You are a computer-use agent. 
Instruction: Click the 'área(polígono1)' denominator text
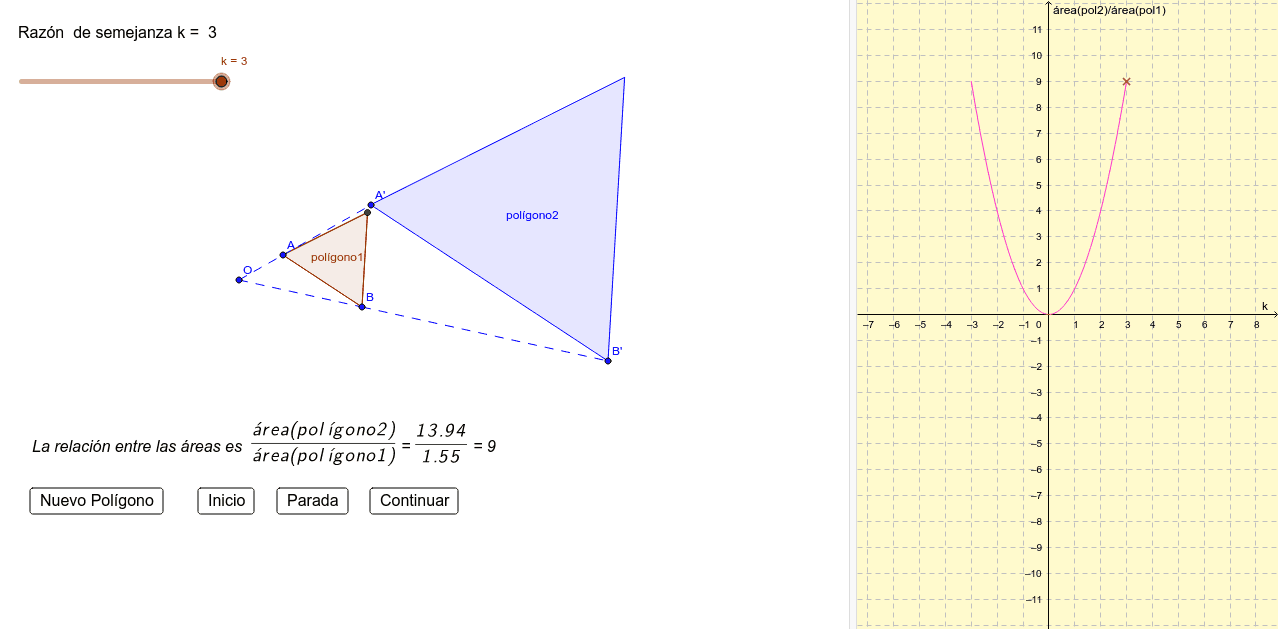[324, 457]
